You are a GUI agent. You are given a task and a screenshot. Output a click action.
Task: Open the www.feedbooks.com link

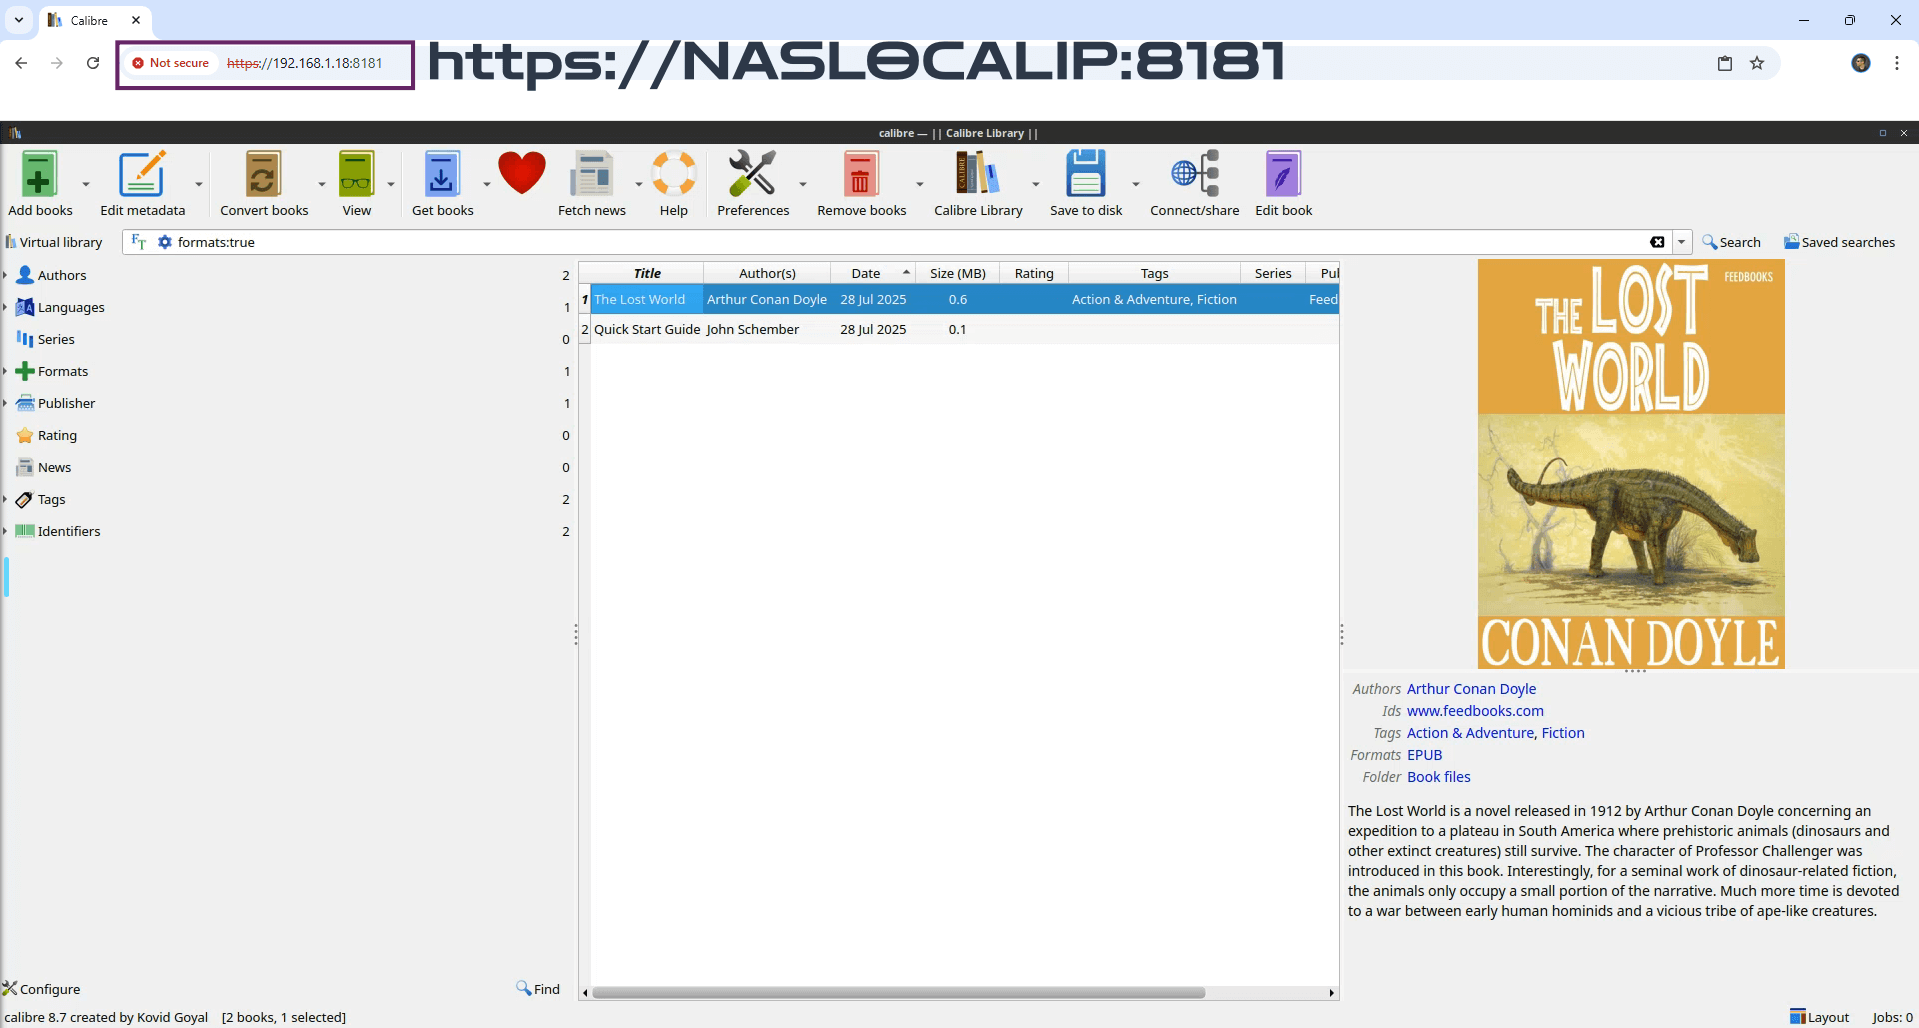(1475, 711)
